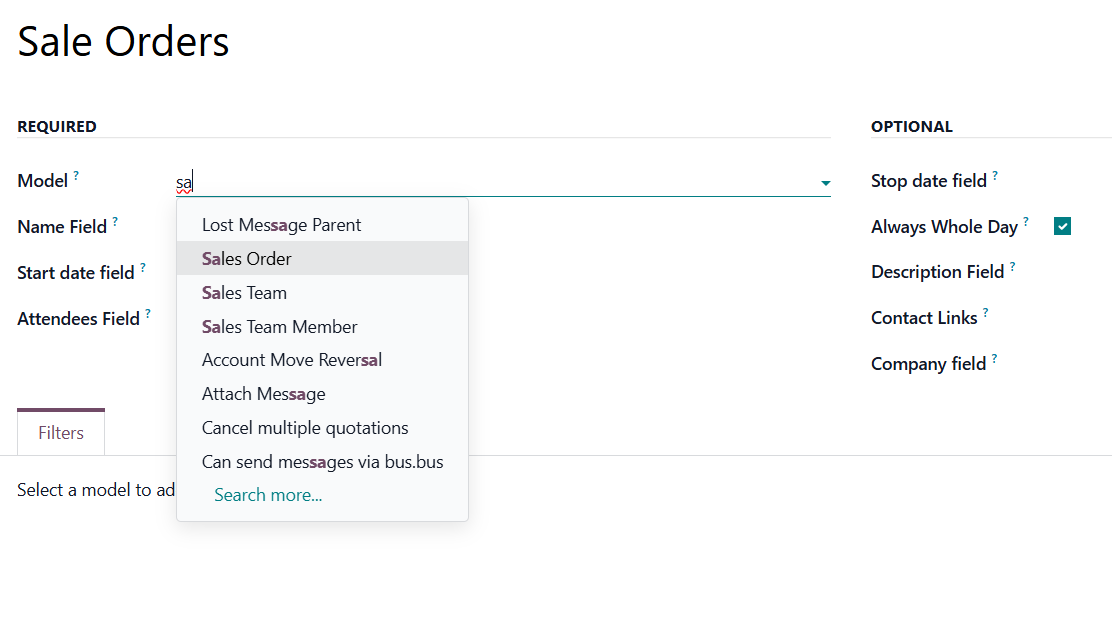
Task: Pick Sales Team Member in the suggestions
Action: click(x=279, y=327)
